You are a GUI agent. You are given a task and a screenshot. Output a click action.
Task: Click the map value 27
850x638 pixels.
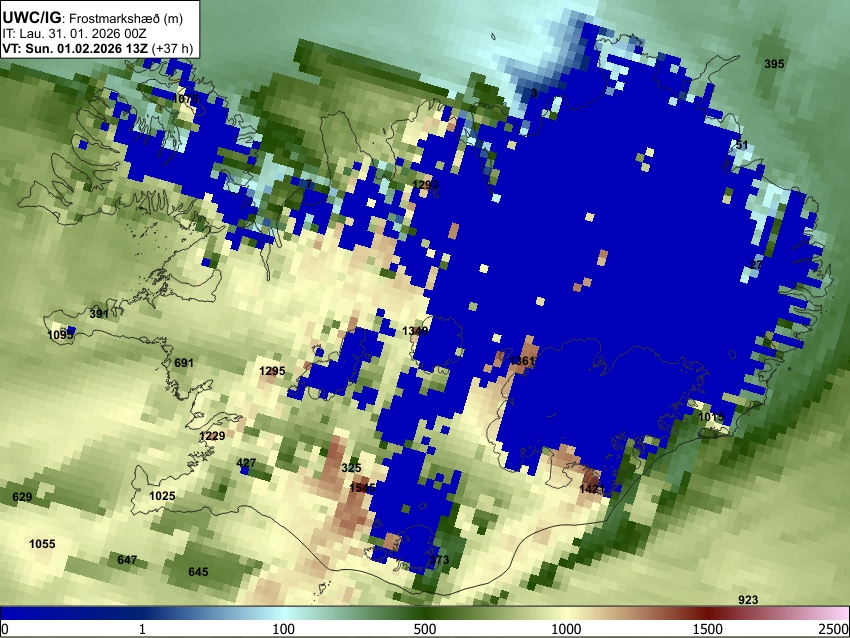point(756,265)
